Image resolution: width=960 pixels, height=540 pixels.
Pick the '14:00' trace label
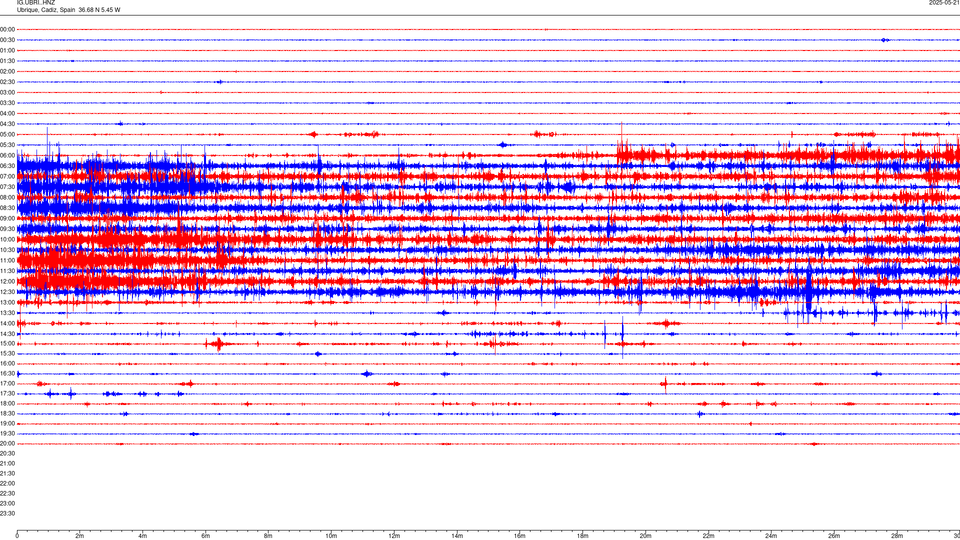click(x=7, y=323)
